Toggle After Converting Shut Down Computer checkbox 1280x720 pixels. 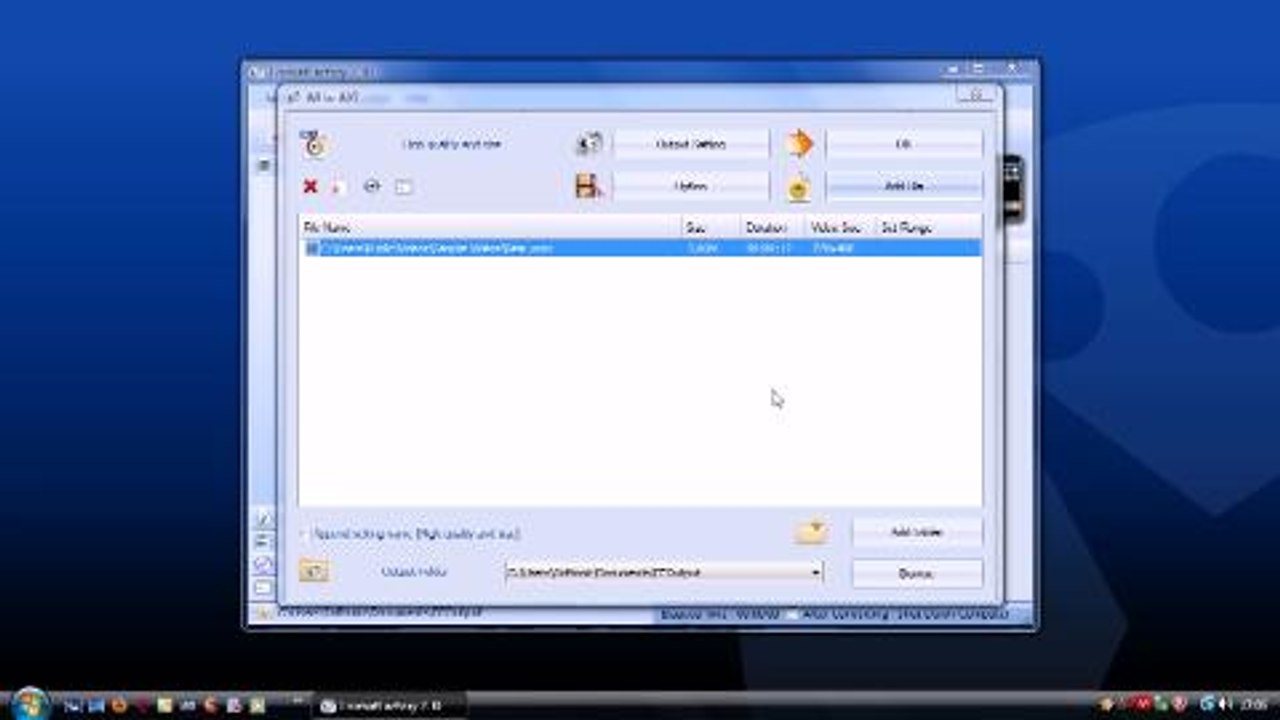791,614
